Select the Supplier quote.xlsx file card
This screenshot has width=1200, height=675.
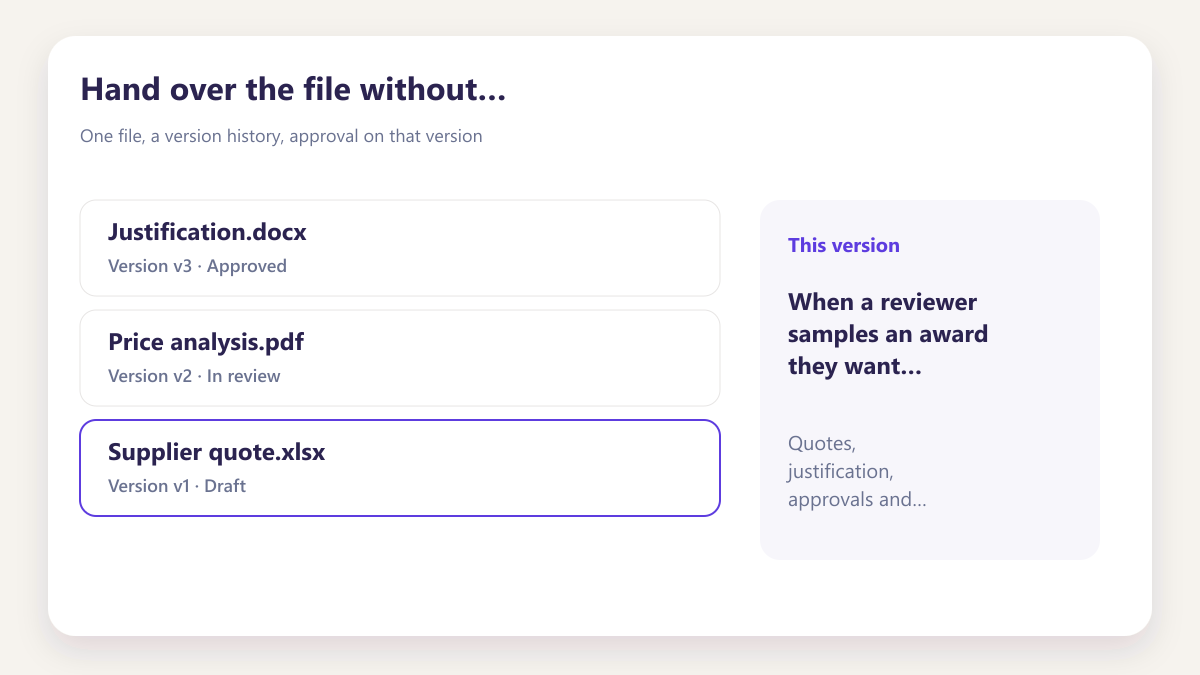pos(400,468)
